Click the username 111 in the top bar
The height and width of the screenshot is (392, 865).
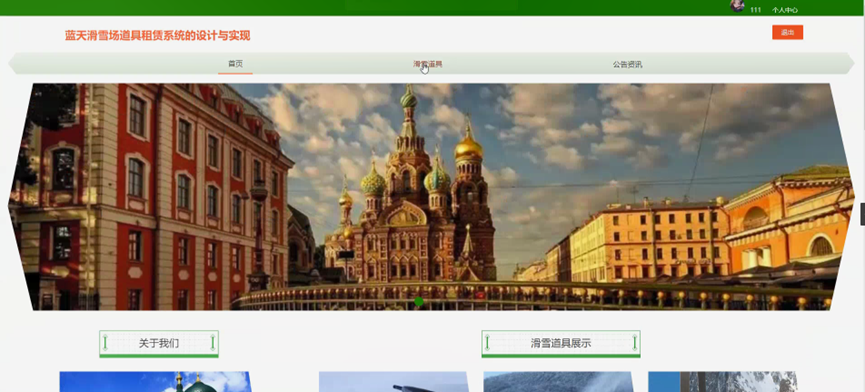[756, 10]
